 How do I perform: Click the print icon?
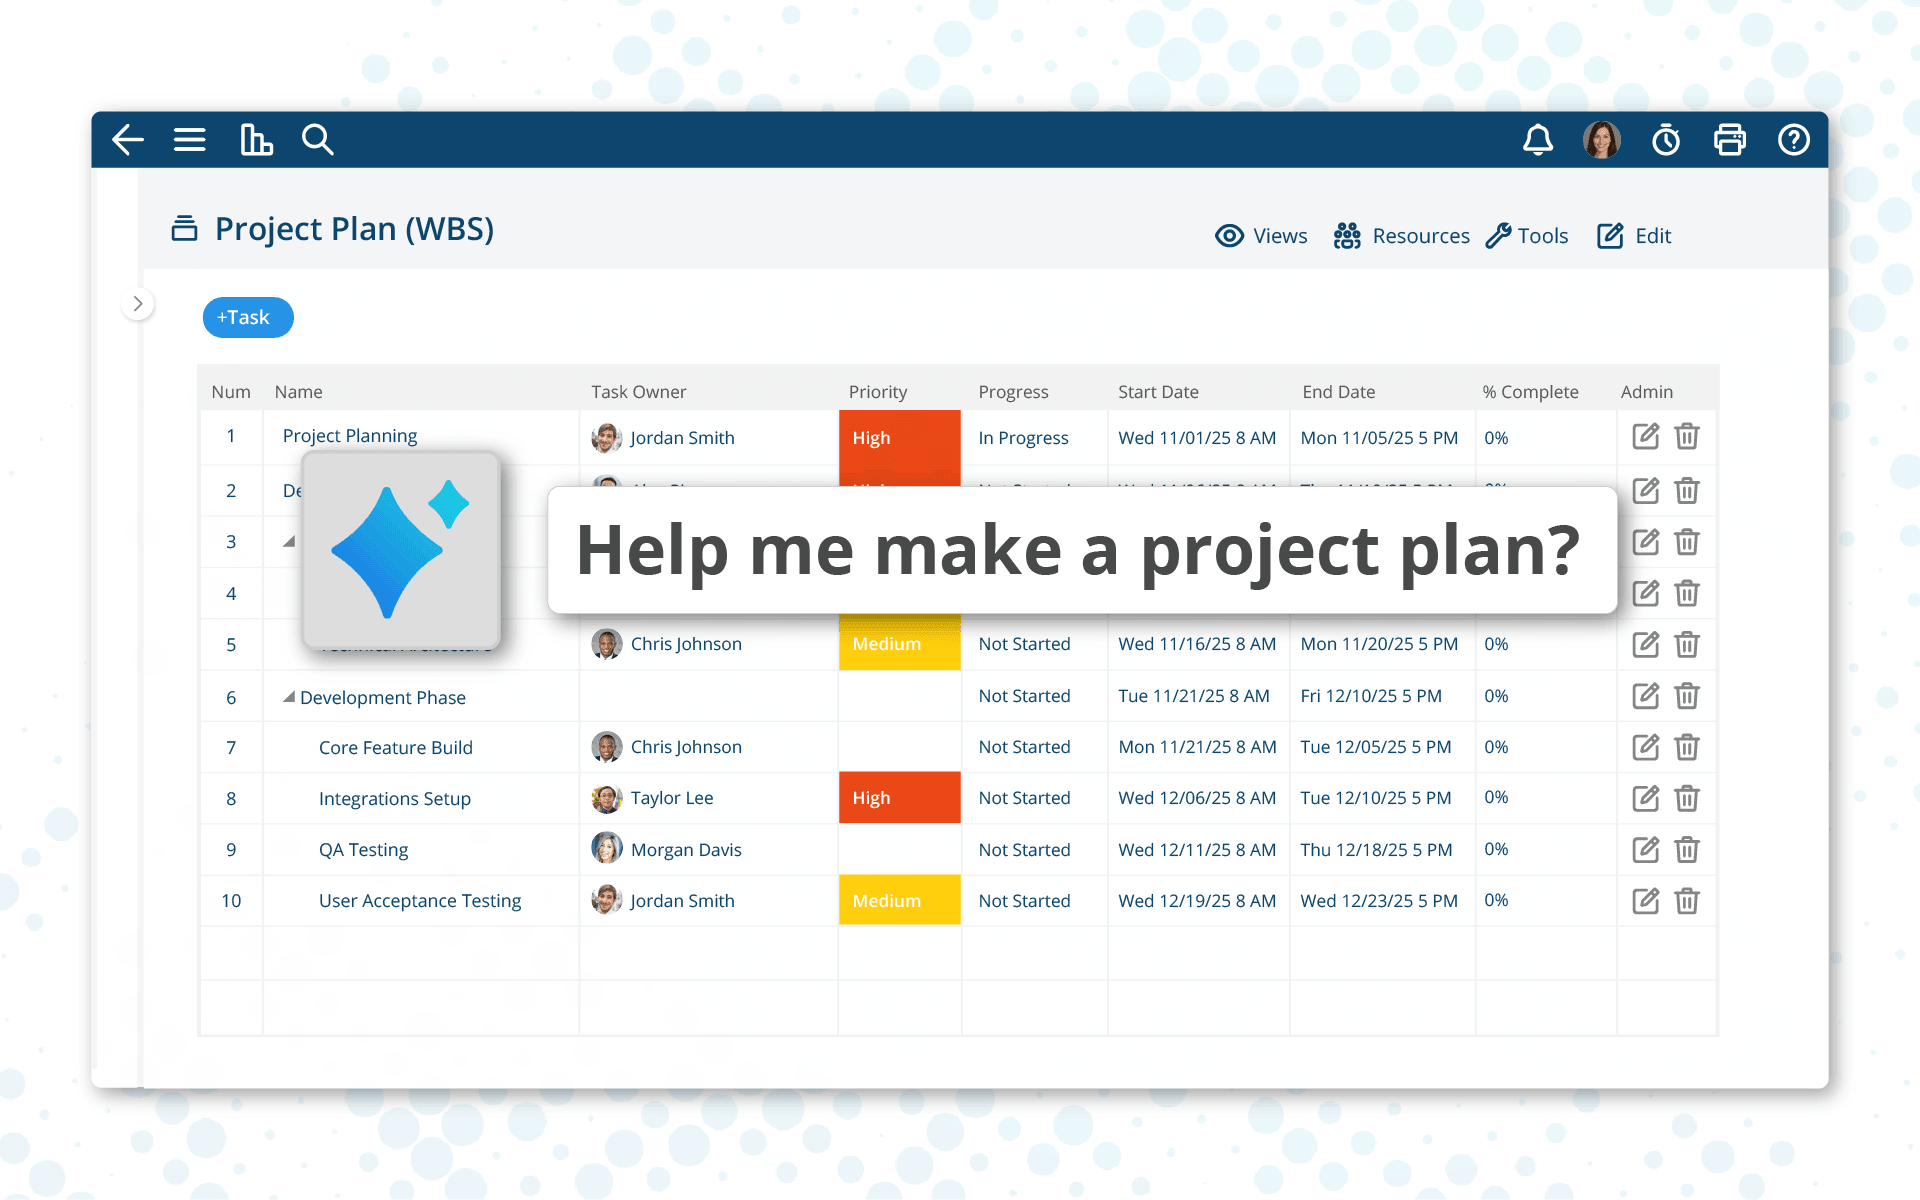1730,140
